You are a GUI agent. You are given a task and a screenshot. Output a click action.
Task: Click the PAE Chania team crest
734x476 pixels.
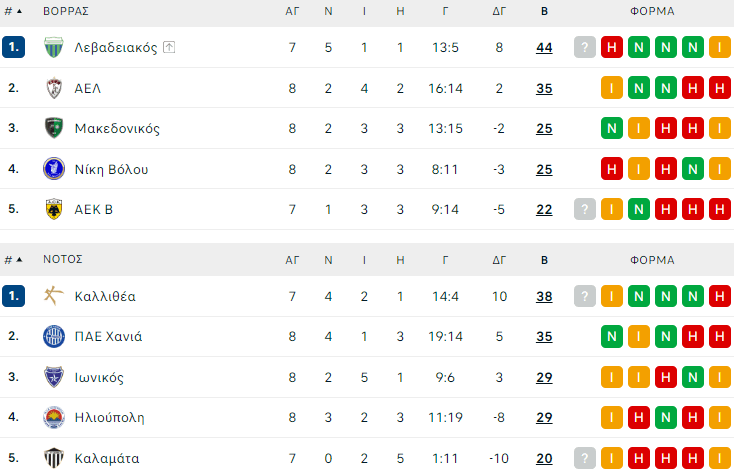(x=54, y=336)
